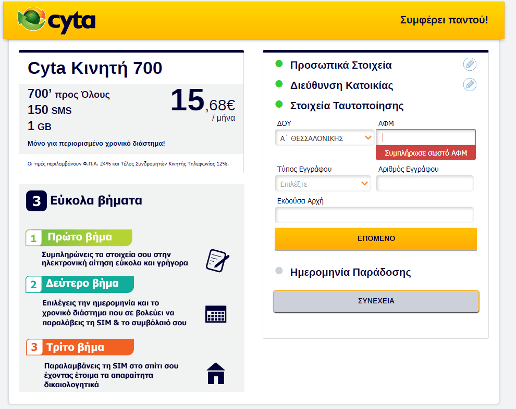Click the Δεύτερο βήμα step label
The width and height of the screenshot is (516, 409).
click(x=80, y=284)
